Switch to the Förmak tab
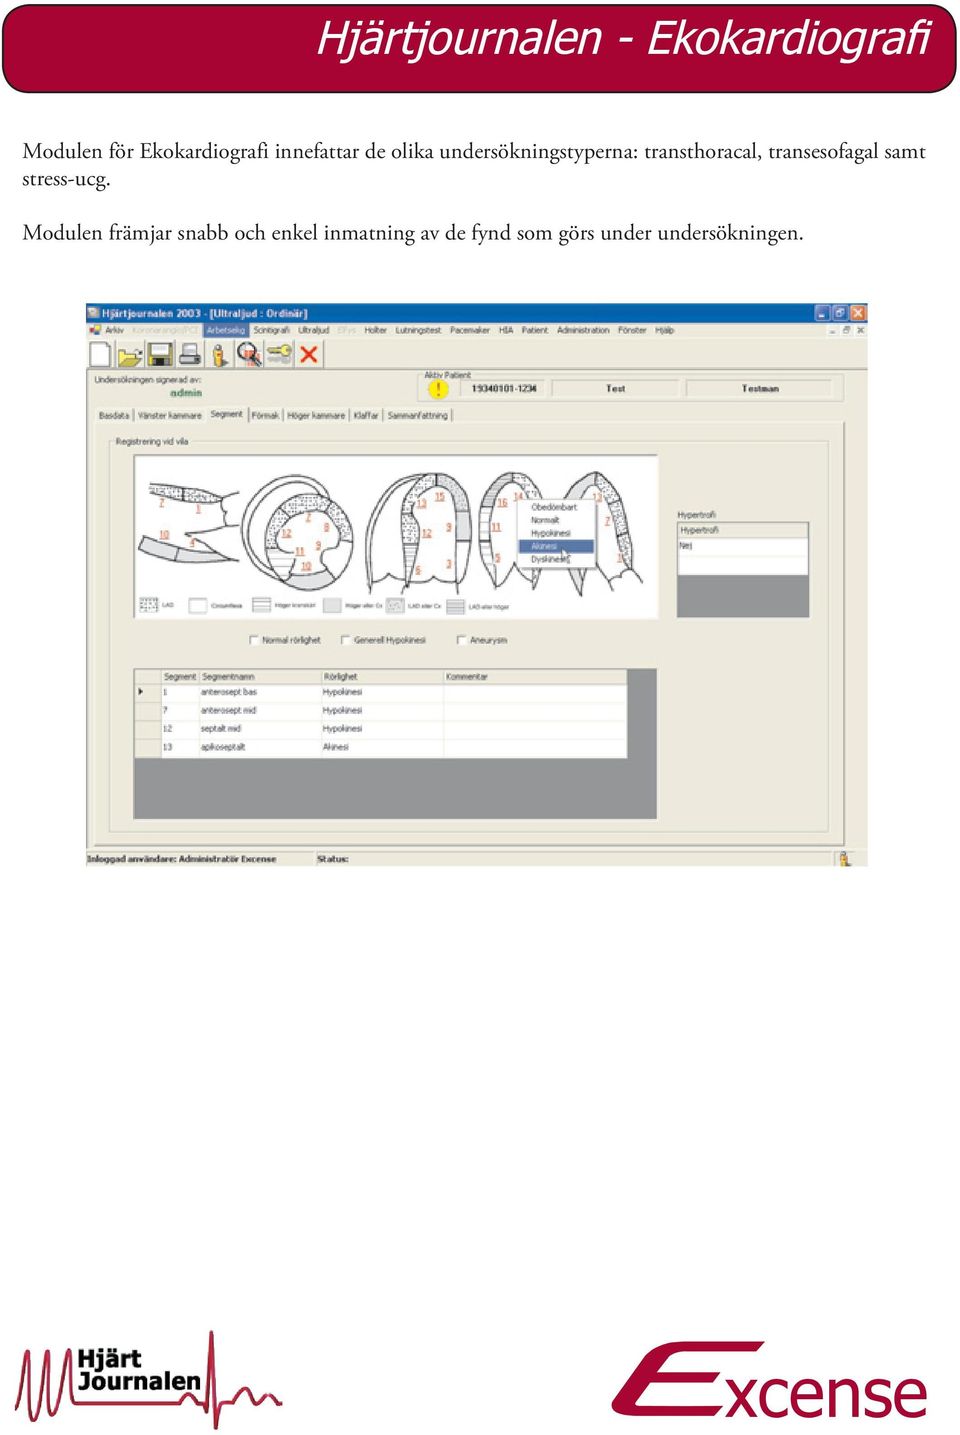The image size is (960, 1435). [265, 415]
